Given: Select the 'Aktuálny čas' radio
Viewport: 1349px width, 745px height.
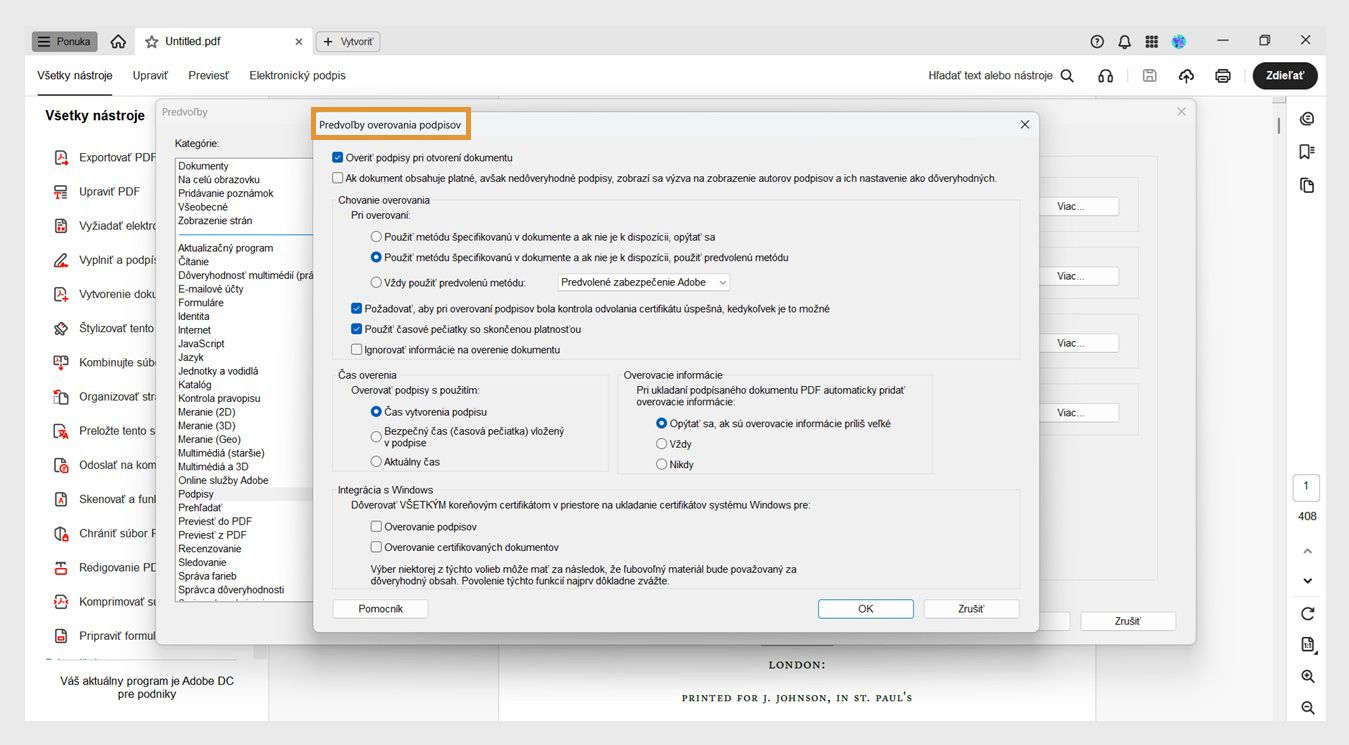Looking at the screenshot, I should coord(376,462).
